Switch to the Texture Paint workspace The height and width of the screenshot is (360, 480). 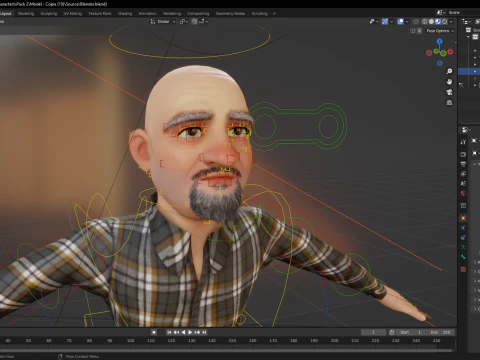click(x=100, y=14)
